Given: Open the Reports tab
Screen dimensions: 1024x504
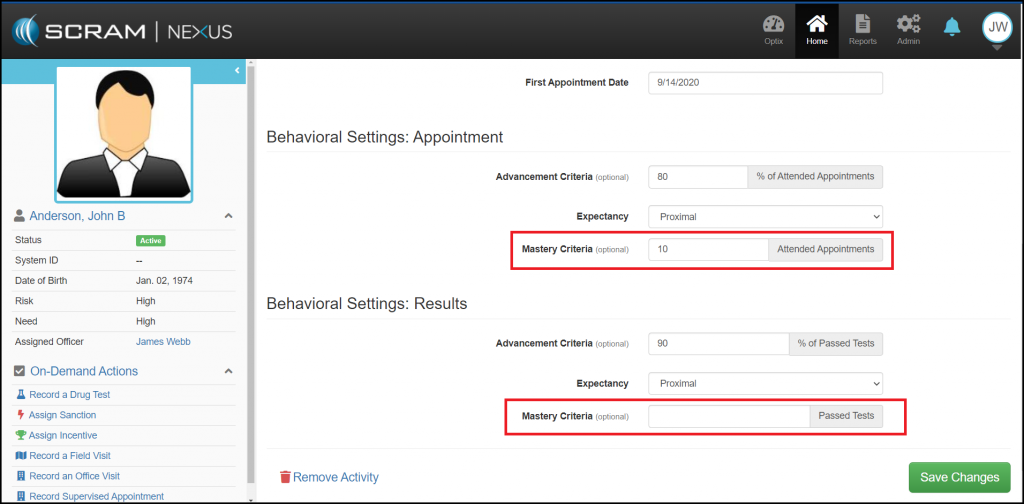Looking at the screenshot, I should (x=862, y=30).
